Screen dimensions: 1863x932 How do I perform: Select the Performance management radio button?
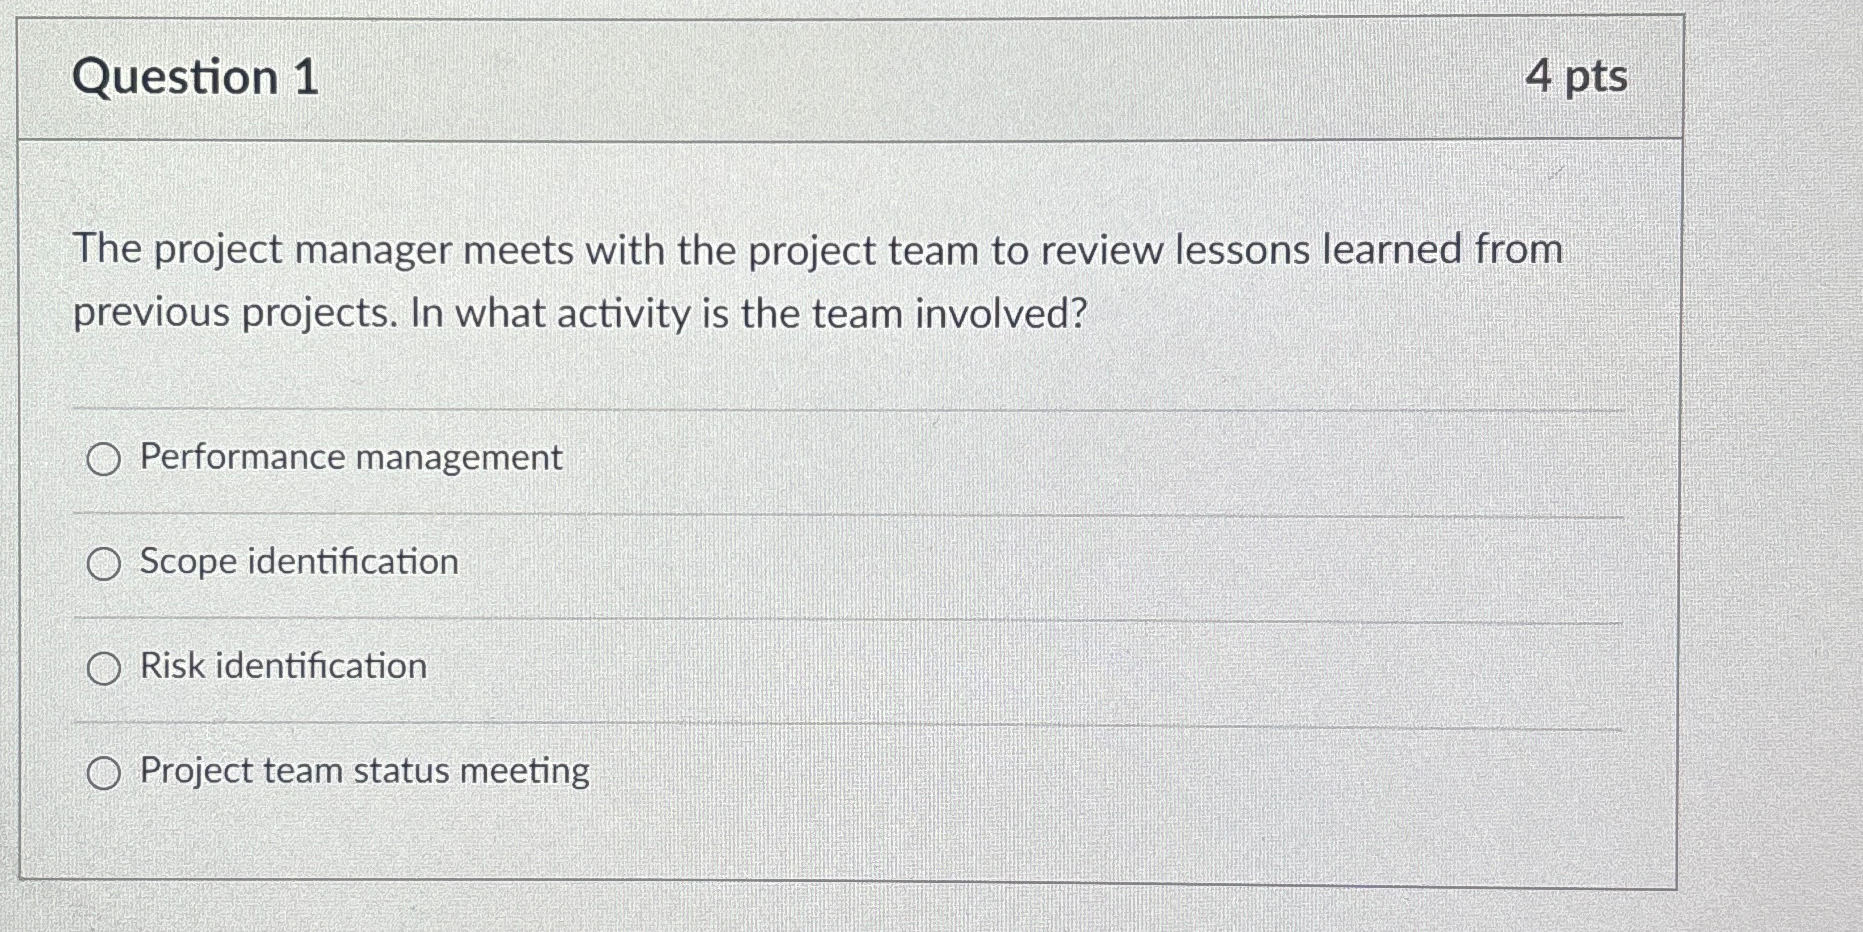pyautogui.click(x=103, y=459)
